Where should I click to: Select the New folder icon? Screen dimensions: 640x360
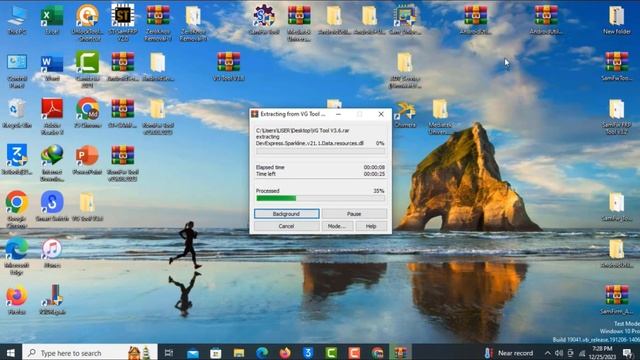tap(617, 20)
